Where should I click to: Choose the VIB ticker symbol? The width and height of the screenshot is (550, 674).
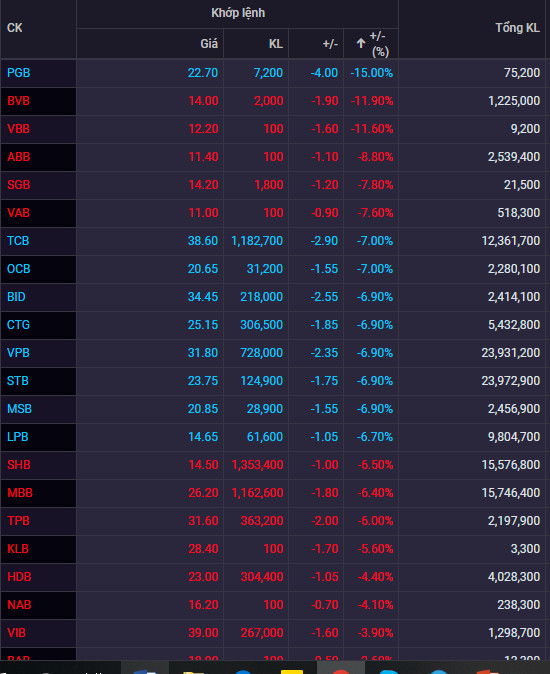[16, 633]
